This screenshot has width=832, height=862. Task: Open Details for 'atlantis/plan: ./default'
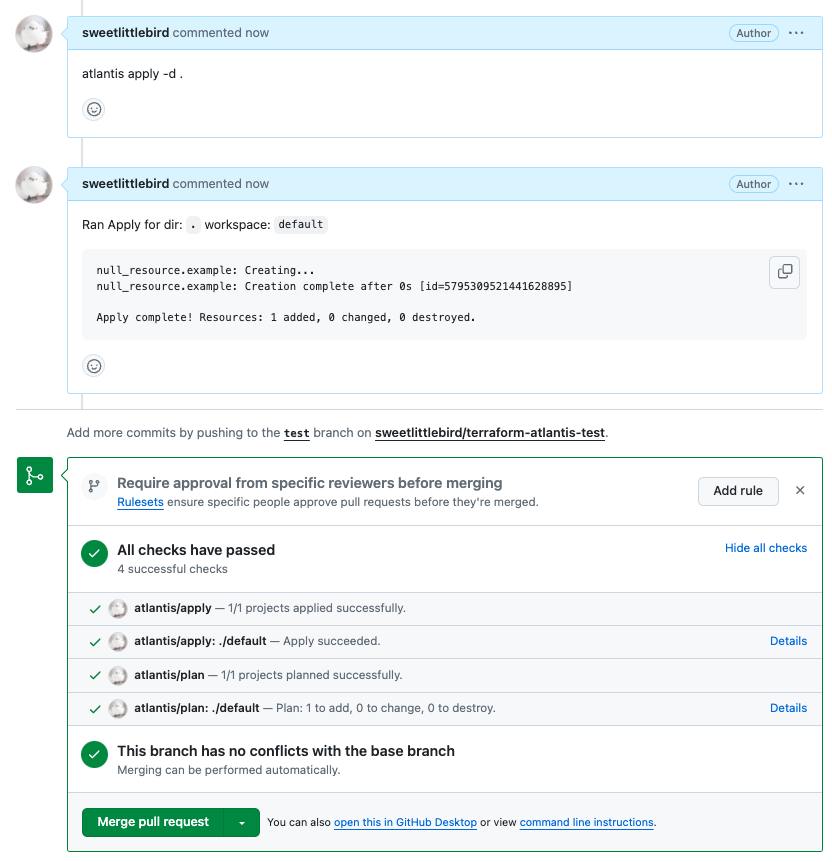pyautogui.click(x=788, y=708)
